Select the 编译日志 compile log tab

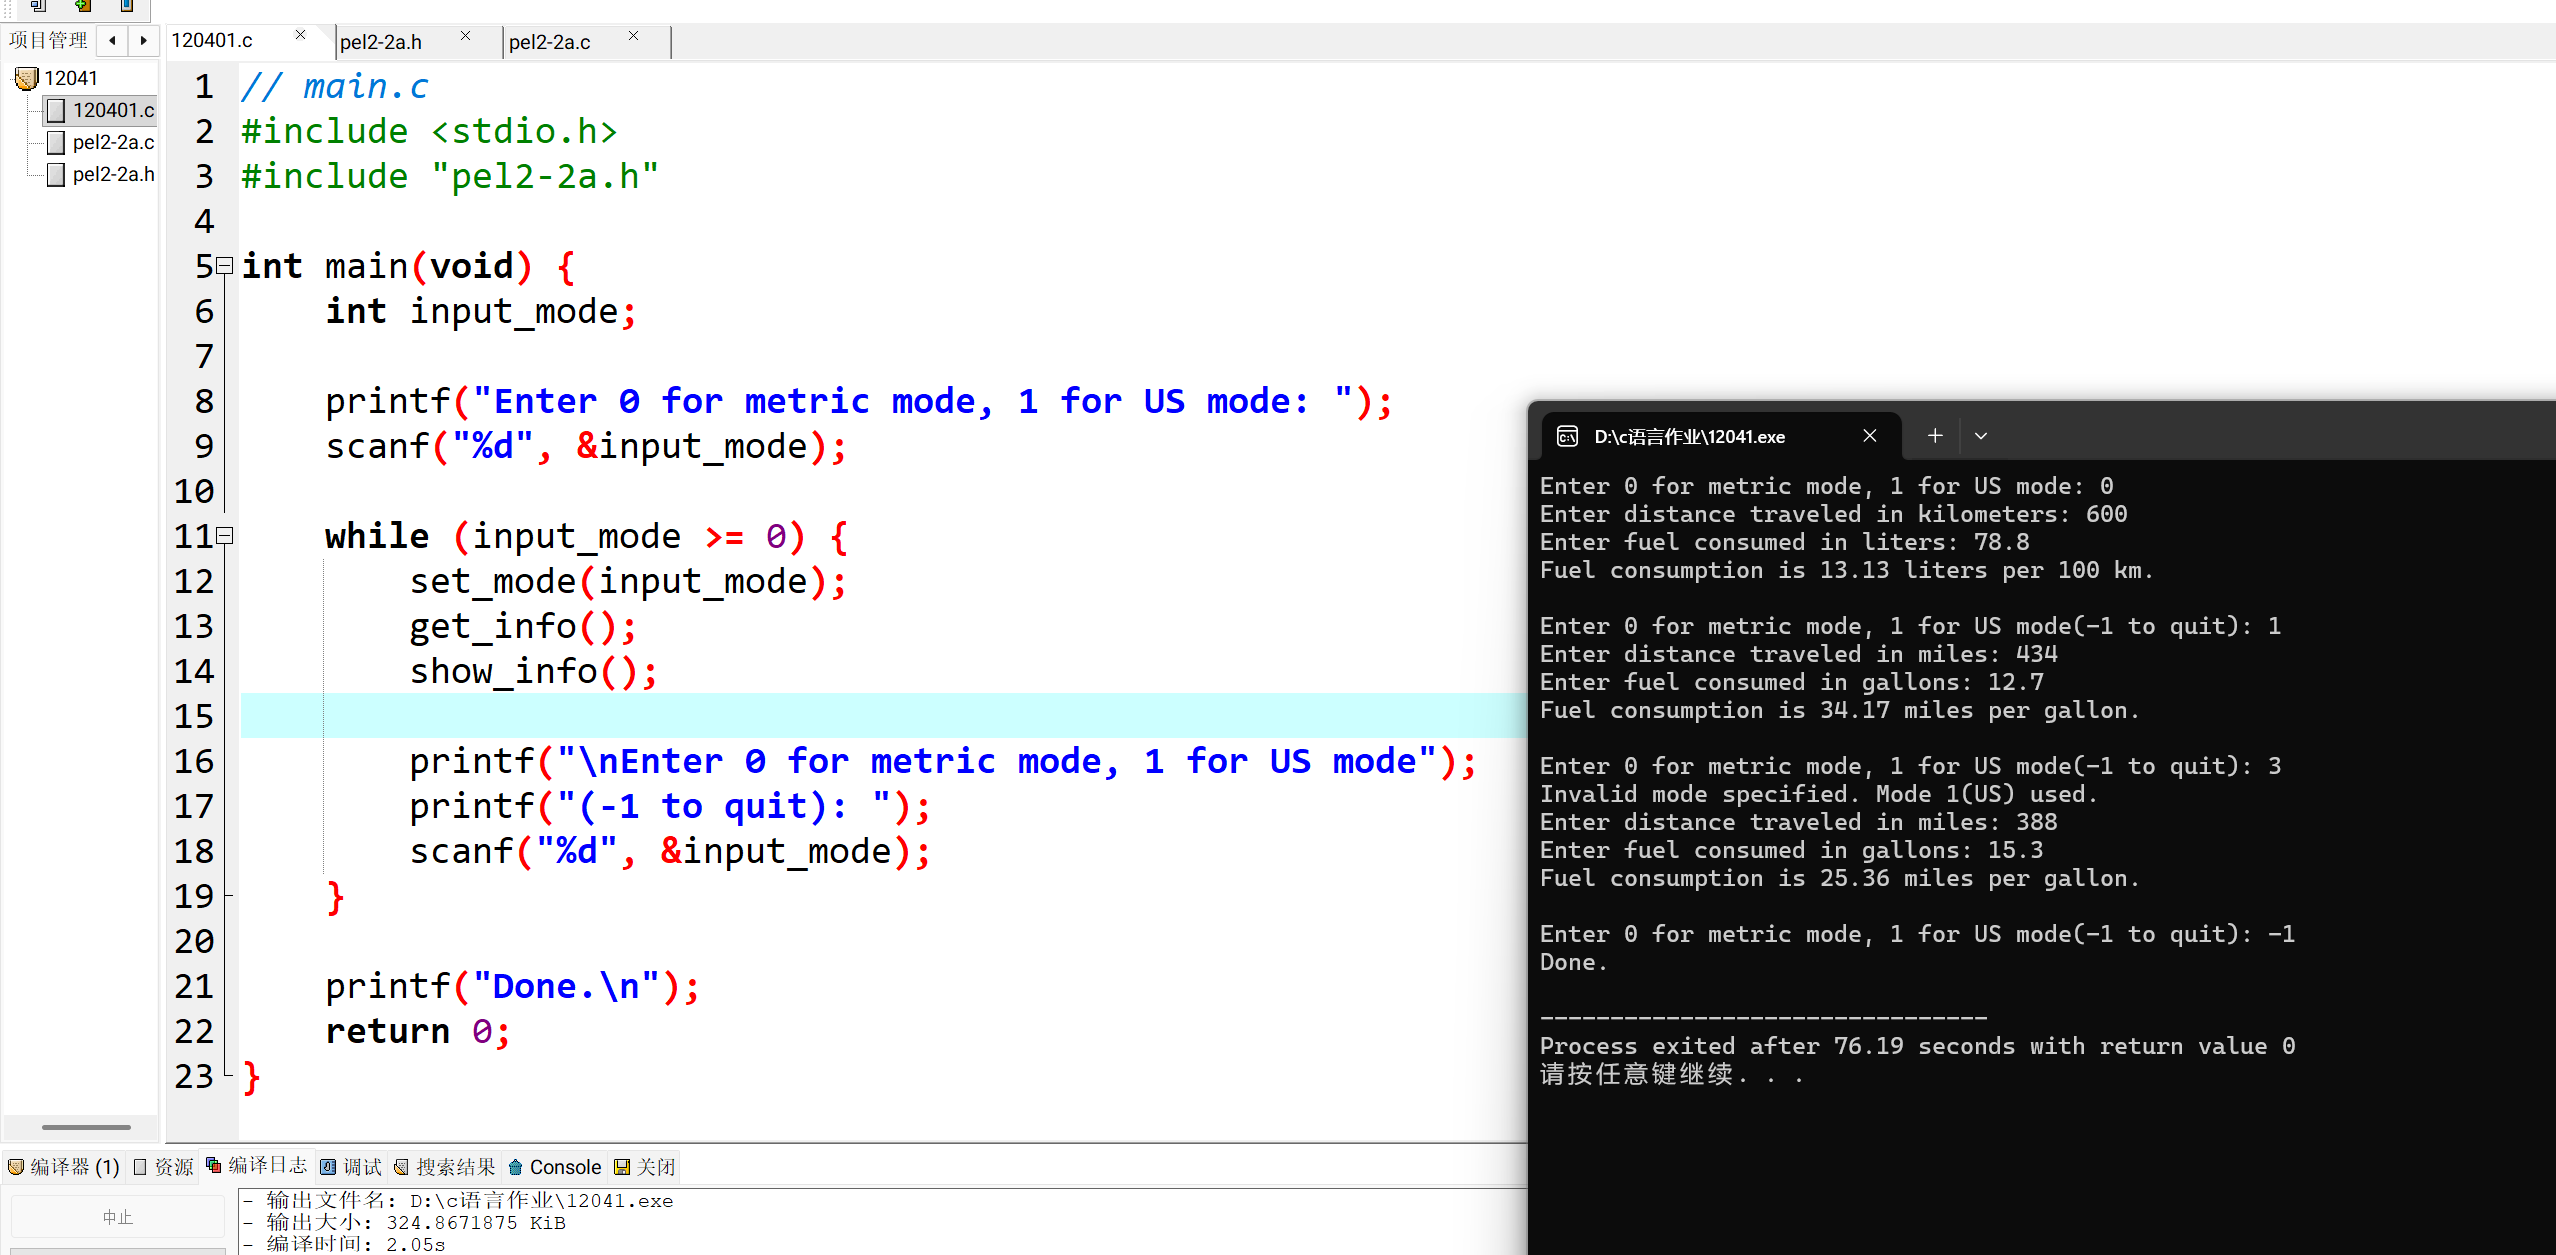pos(257,1165)
